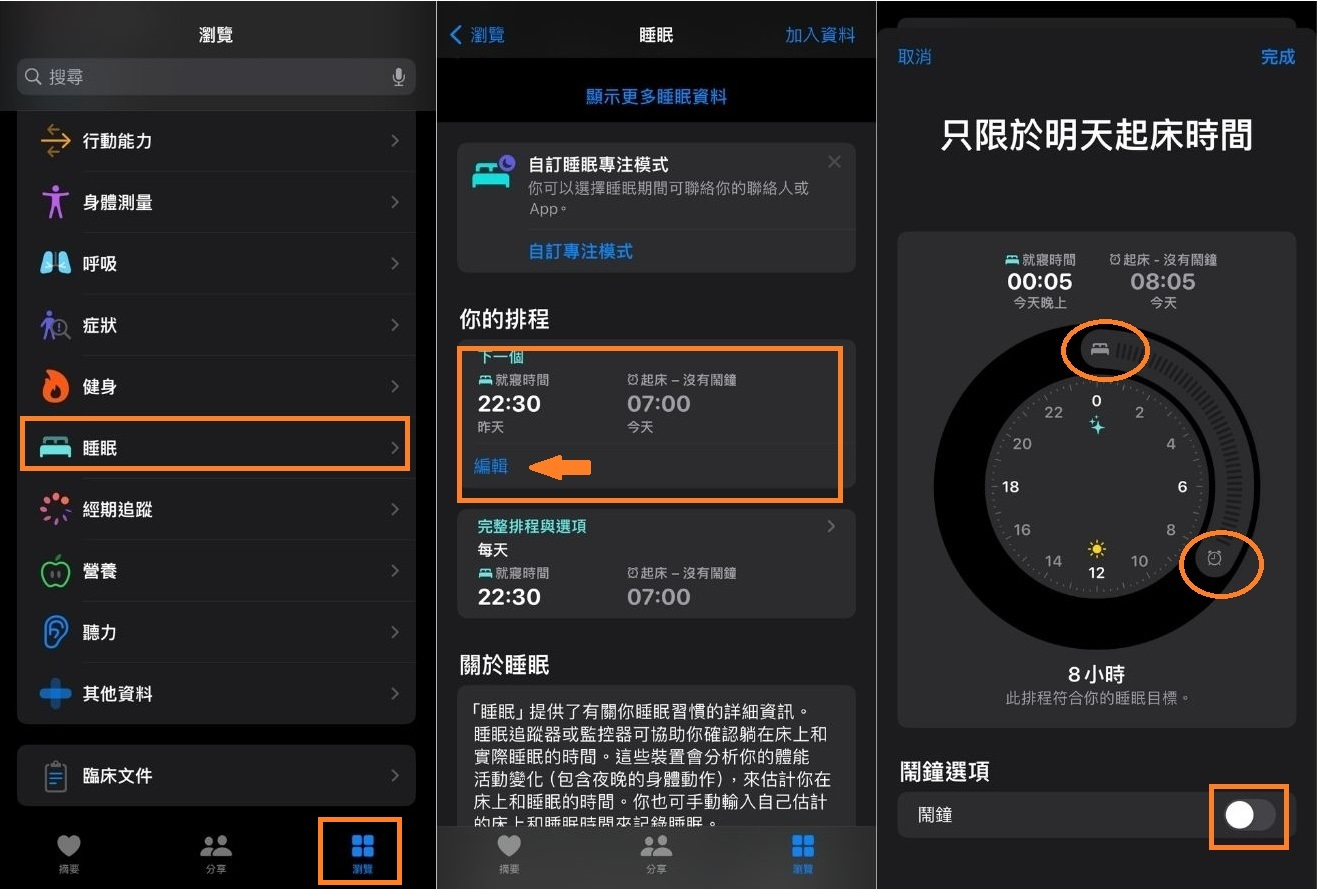Tap the sparkle star icon on clock
Viewport: 1317px width, 889px height.
pyautogui.click(x=1097, y=425)
